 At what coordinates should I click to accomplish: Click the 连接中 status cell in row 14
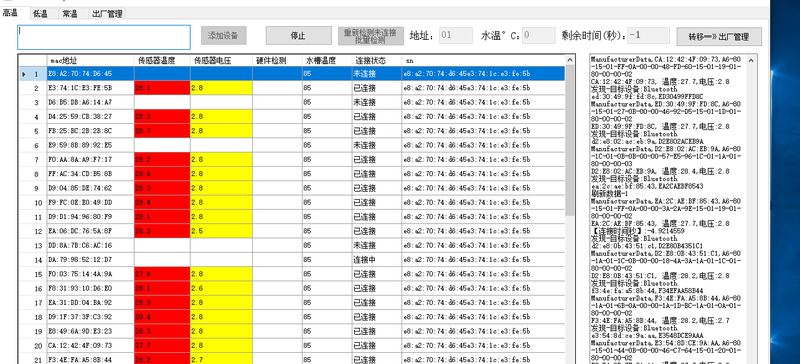(376, 259)
